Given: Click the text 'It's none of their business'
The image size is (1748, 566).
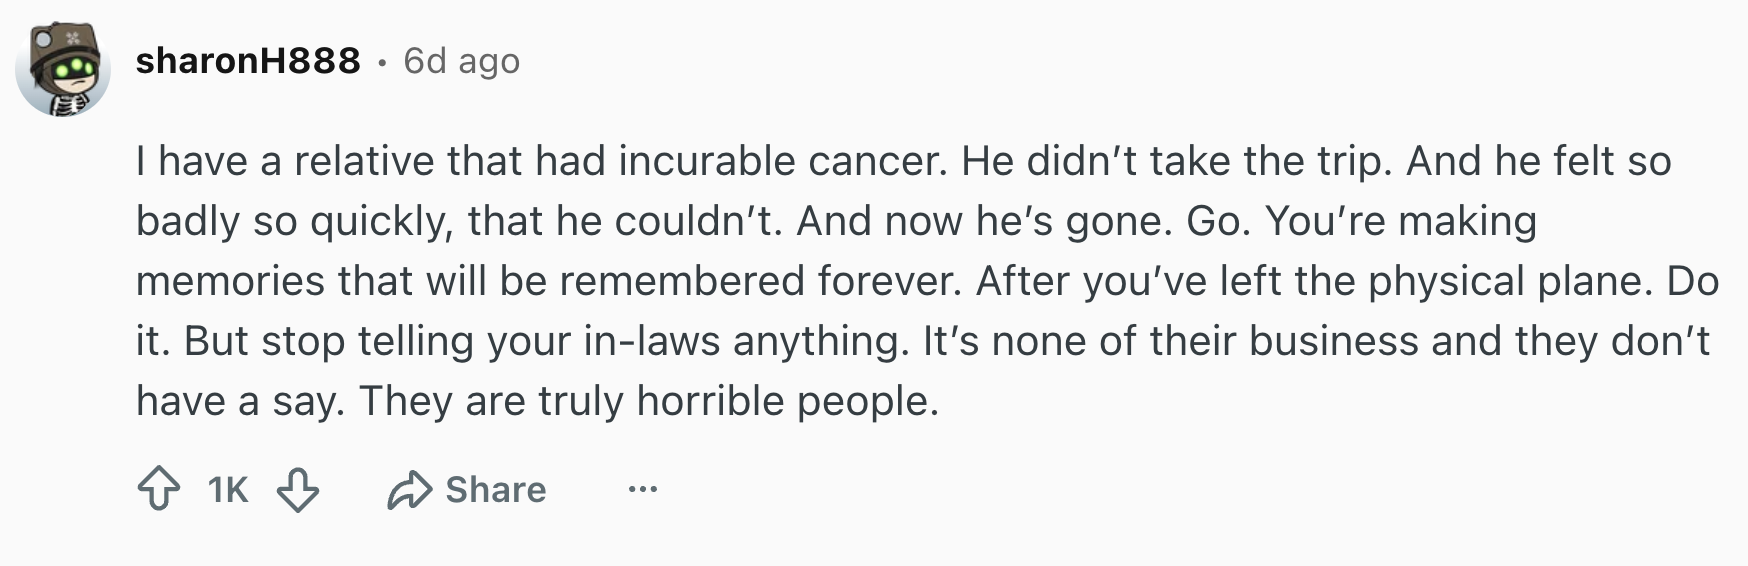Looking at the screenshot, I should coord(1170,341).
